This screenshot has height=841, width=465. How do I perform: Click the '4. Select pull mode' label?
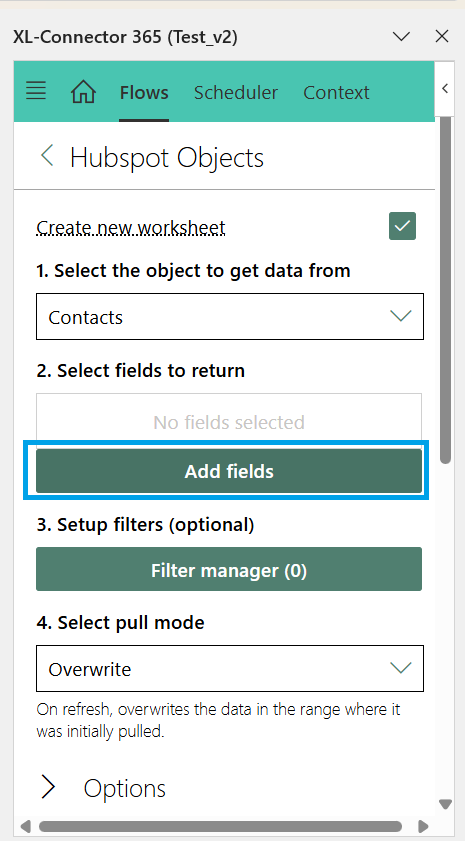coord(120,623)
